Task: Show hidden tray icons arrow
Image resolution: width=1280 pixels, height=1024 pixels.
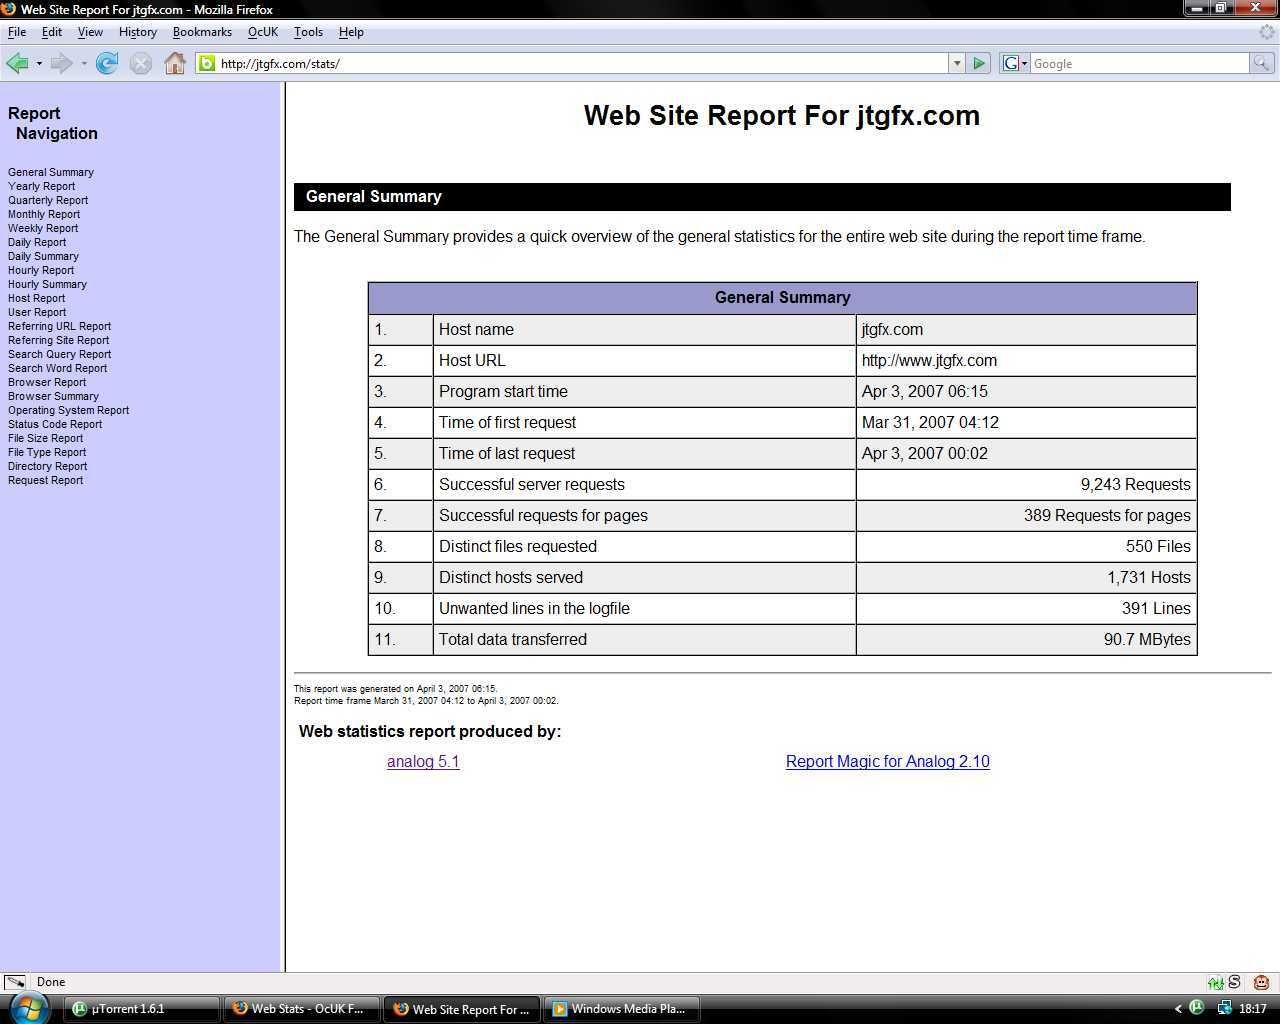Action: point(1178,1008)
